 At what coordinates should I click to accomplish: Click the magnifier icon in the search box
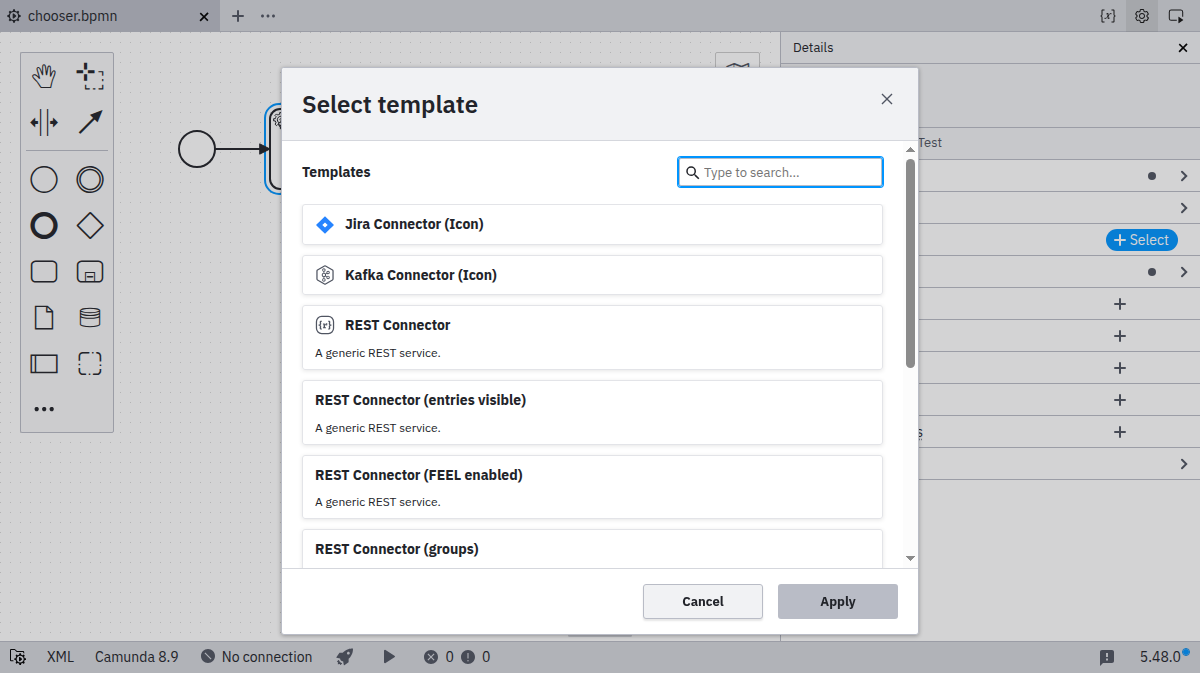[692, 172]
